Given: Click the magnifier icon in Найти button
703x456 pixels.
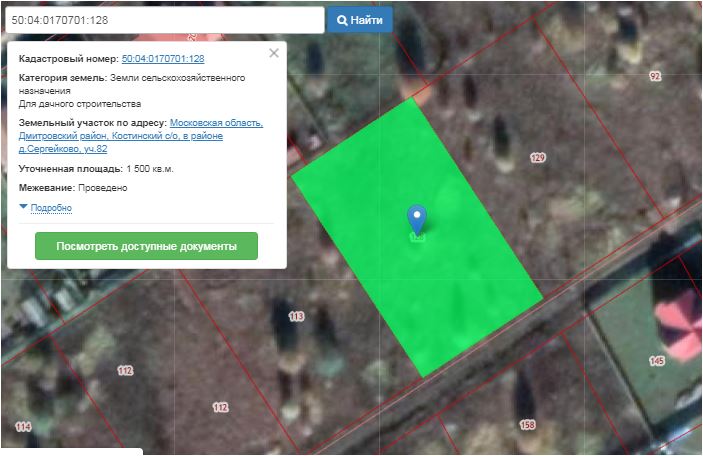Looking at the screenshot, I should tap(341, 20).
